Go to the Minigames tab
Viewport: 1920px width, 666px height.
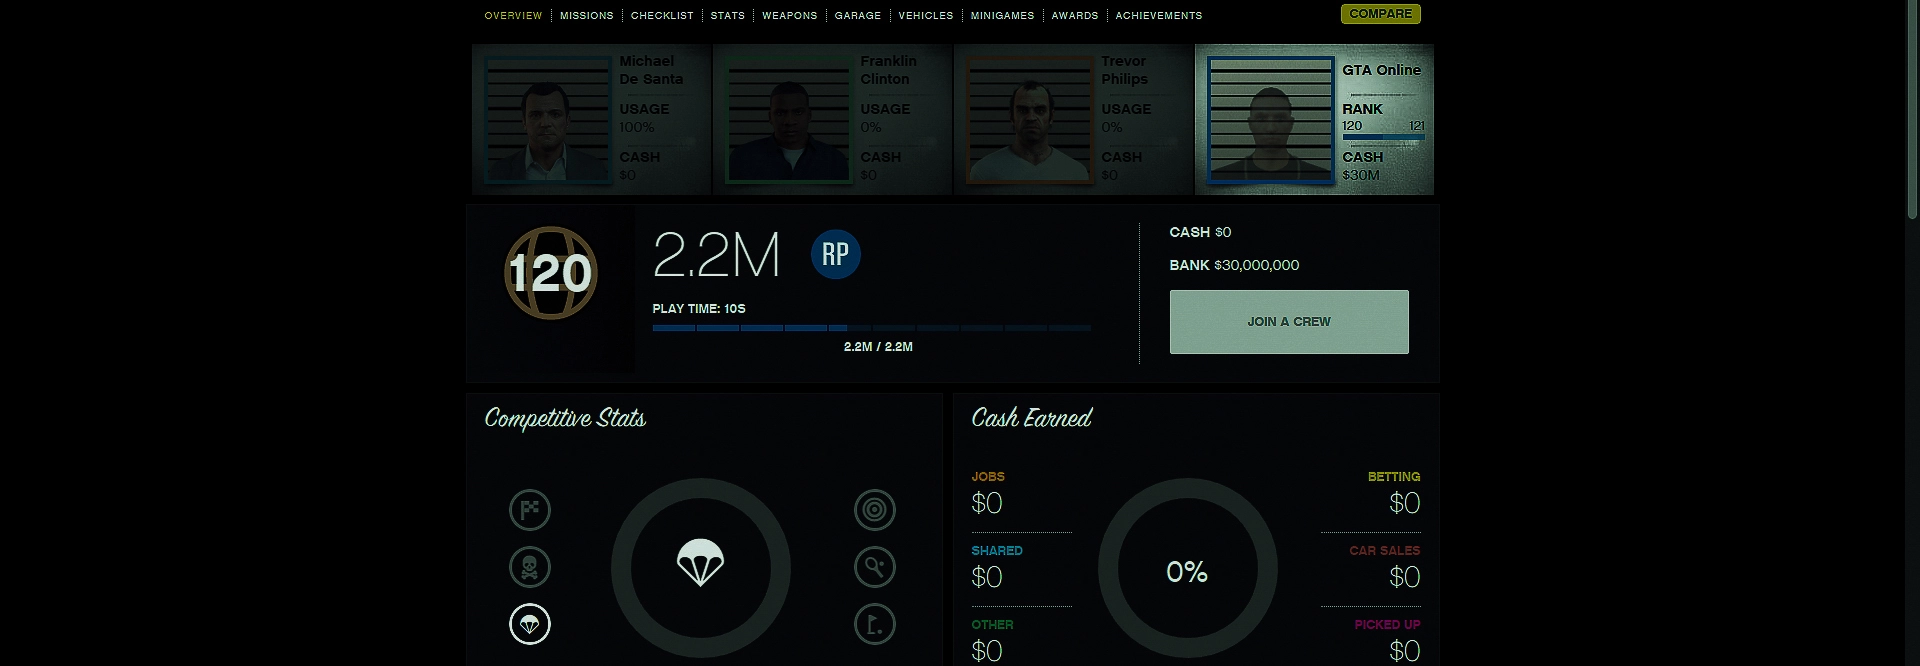tap(1002, 16)
